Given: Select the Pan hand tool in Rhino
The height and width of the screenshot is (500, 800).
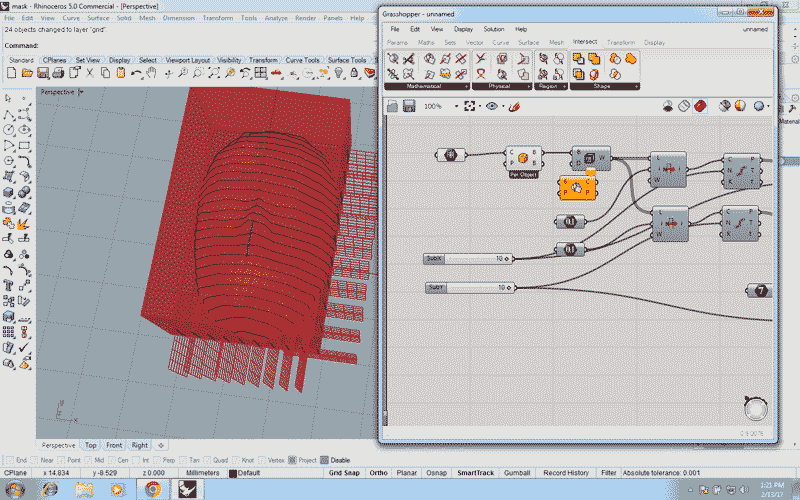Looking at the screenshot, I should coord(151,73).
